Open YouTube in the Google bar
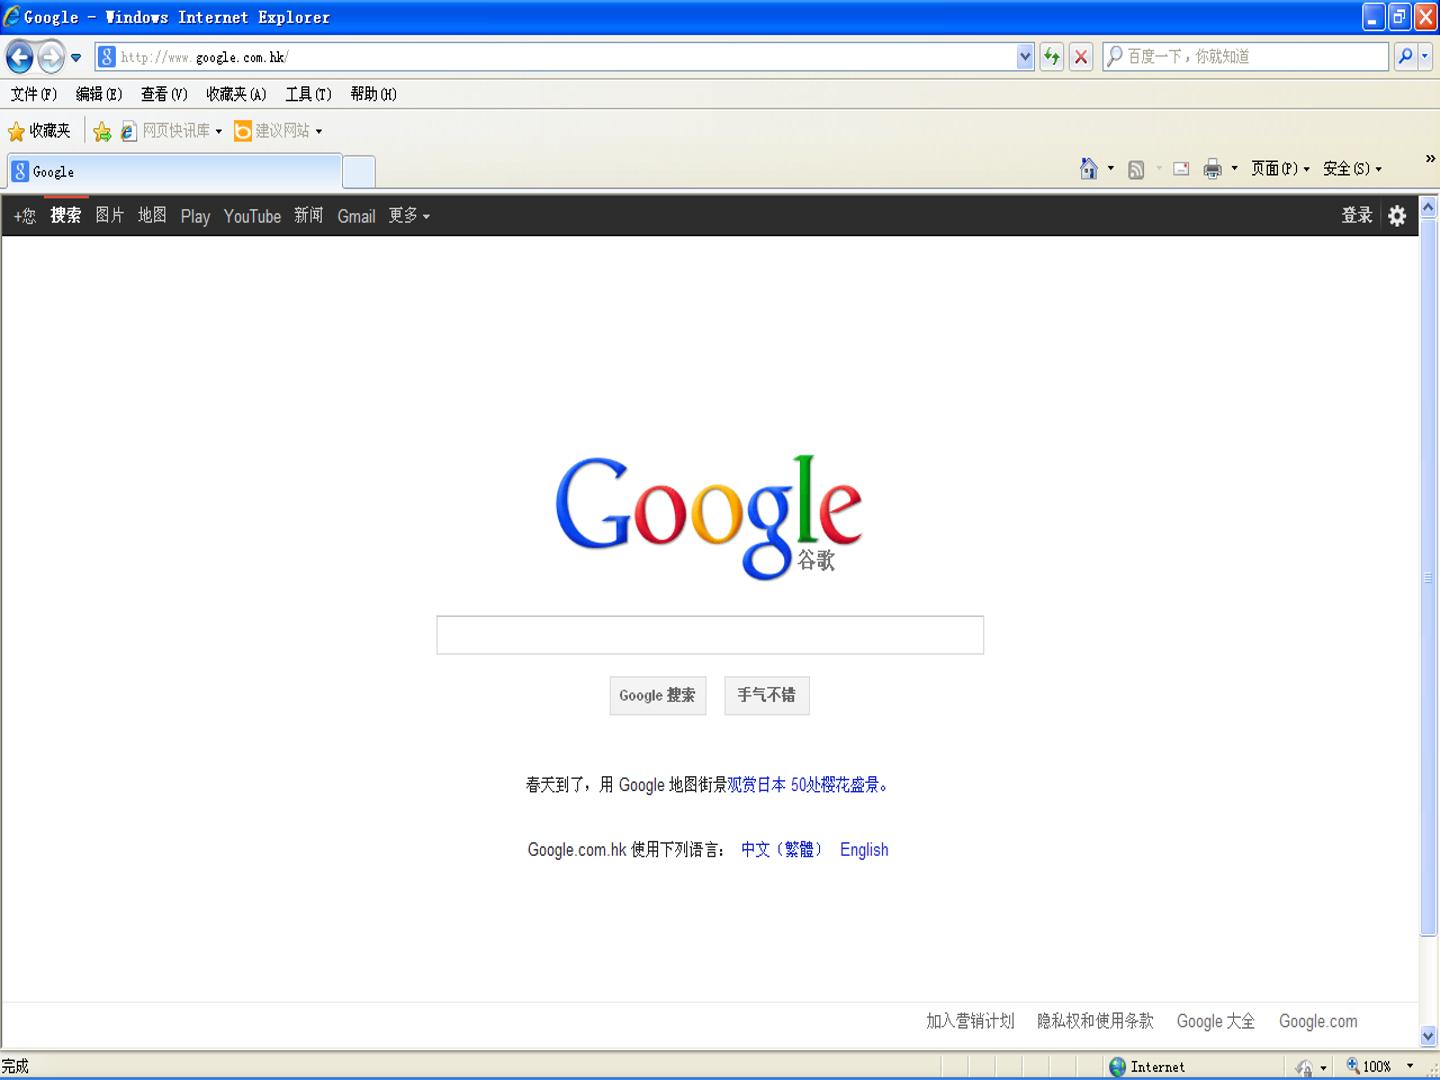The height and width of the screenshot is (1080, 1440). coord(252,216)
